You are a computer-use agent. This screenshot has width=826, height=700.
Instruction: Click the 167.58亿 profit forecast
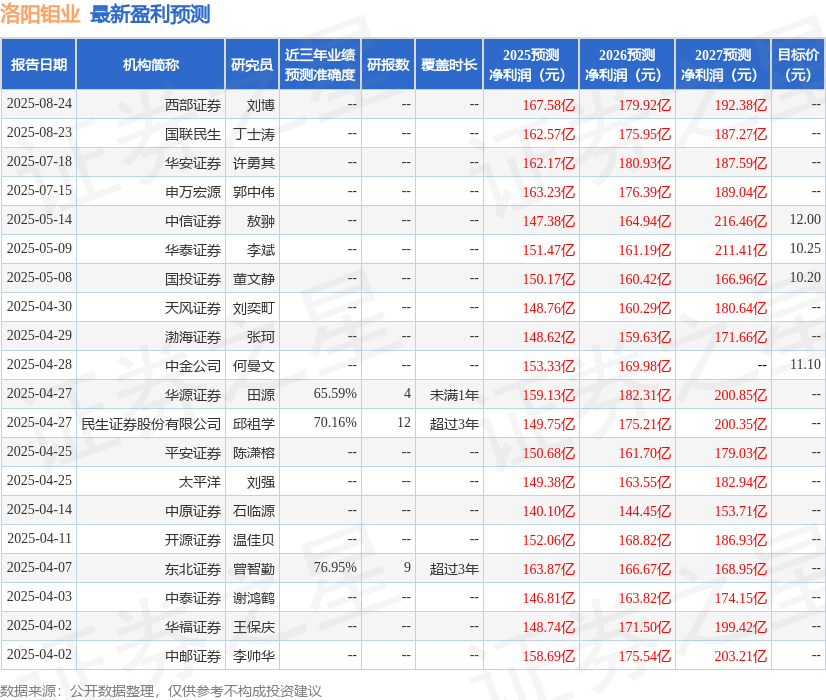click(x=548, y=105)
